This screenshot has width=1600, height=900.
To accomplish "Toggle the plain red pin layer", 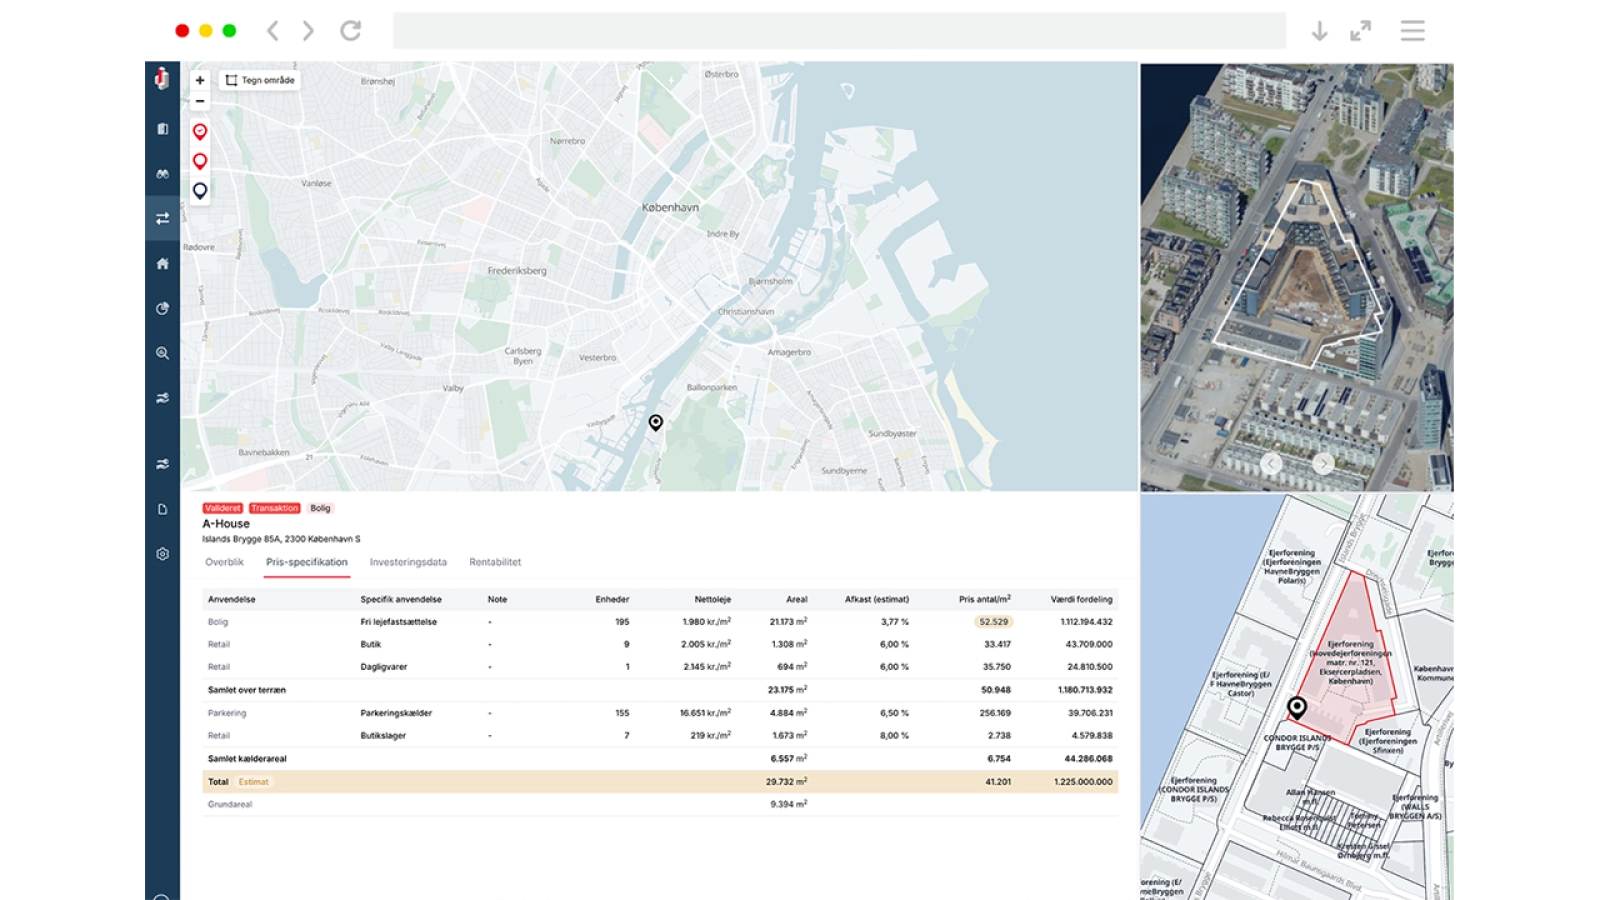I will (200, 161).
